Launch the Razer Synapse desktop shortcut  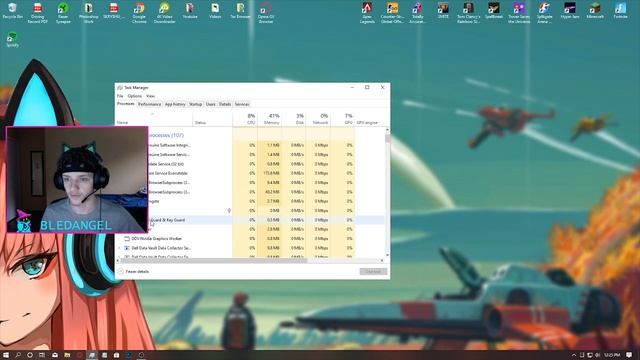coord(63,12)
